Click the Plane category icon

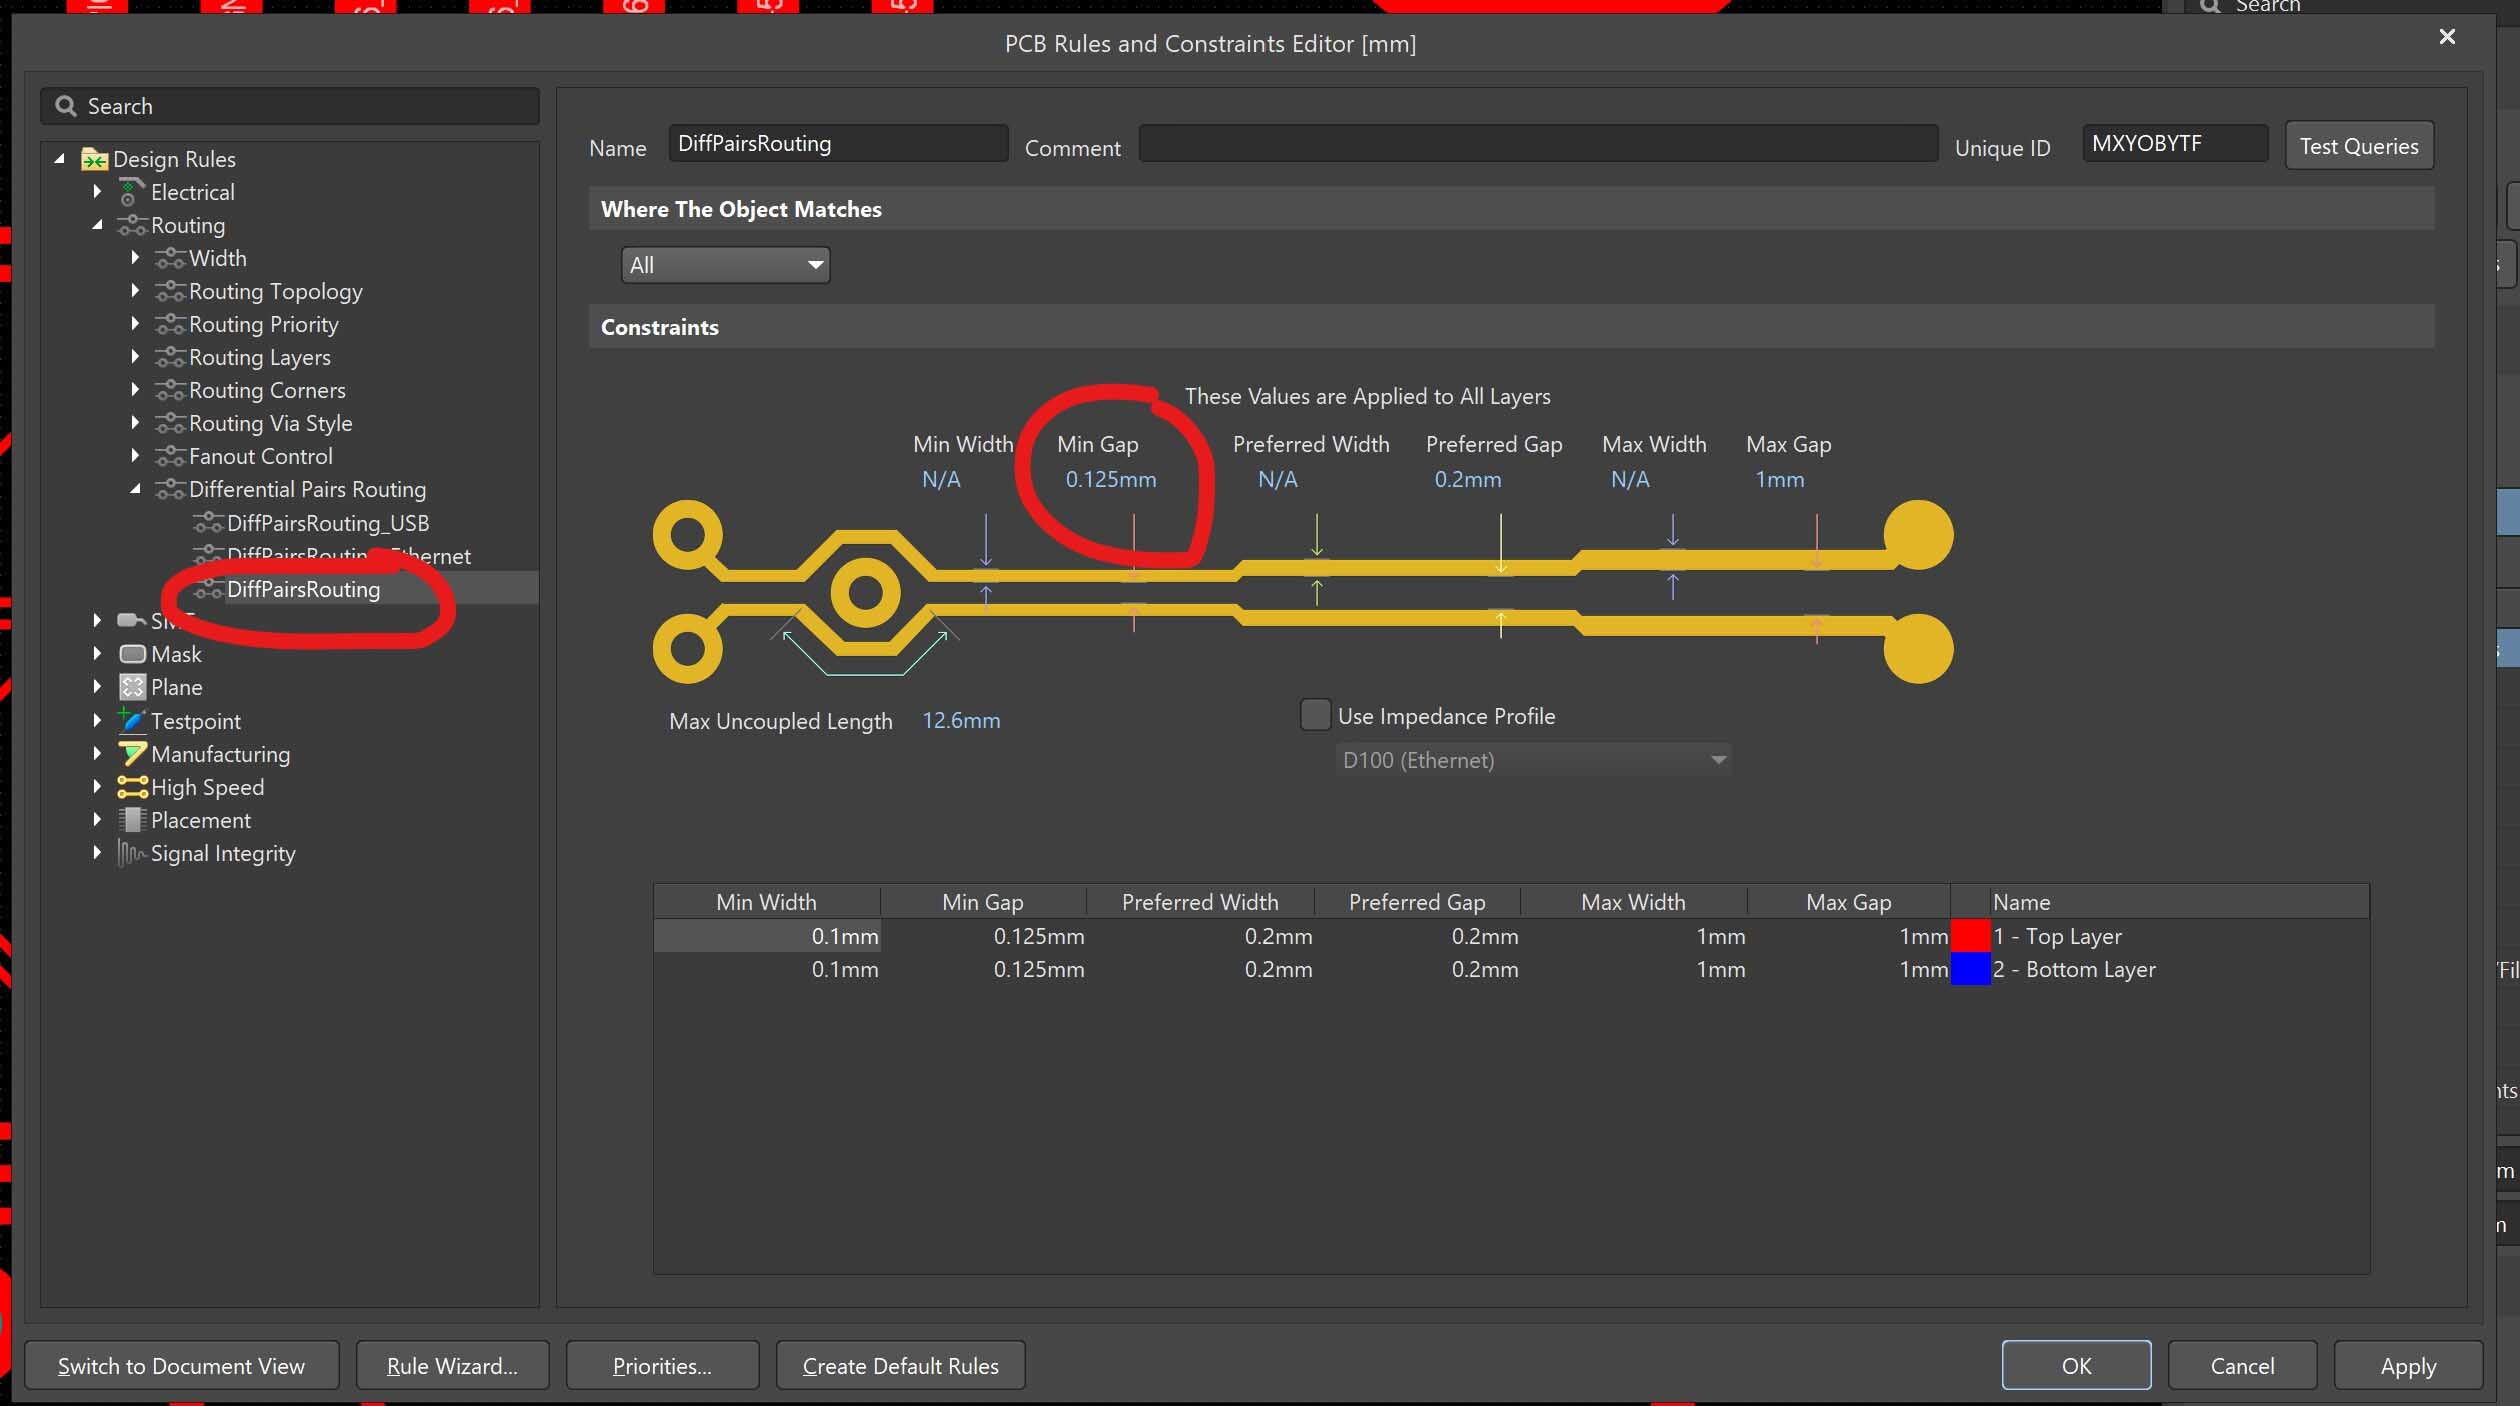[132, 687]
